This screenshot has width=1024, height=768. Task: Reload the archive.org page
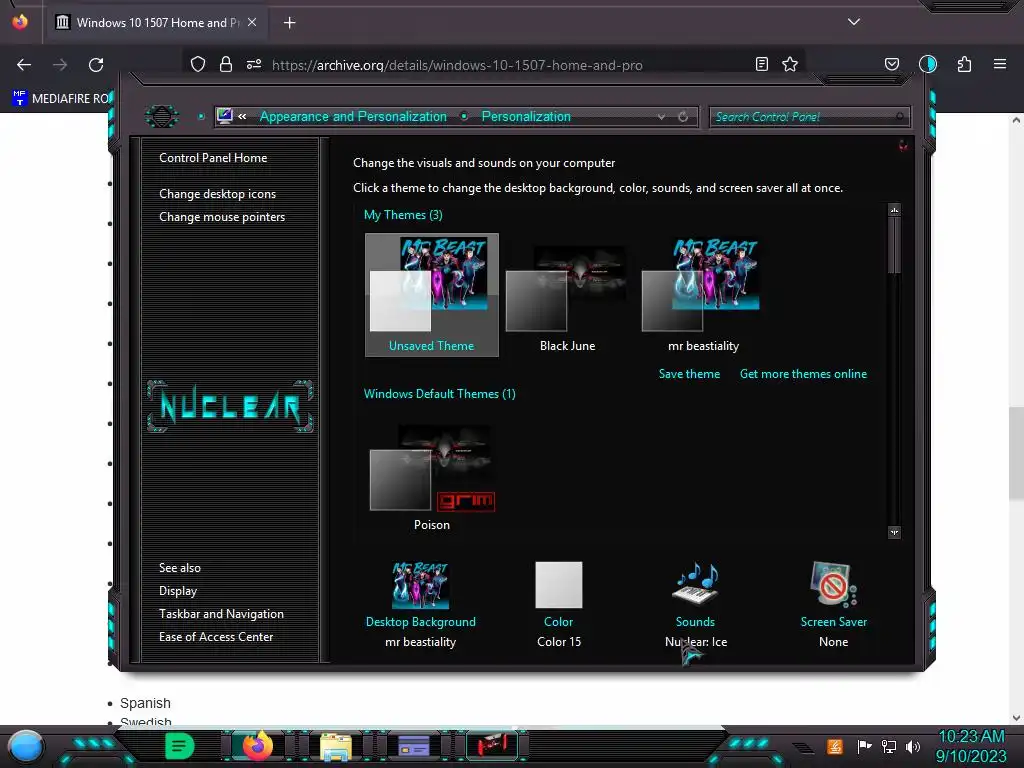tap(96, 65)
